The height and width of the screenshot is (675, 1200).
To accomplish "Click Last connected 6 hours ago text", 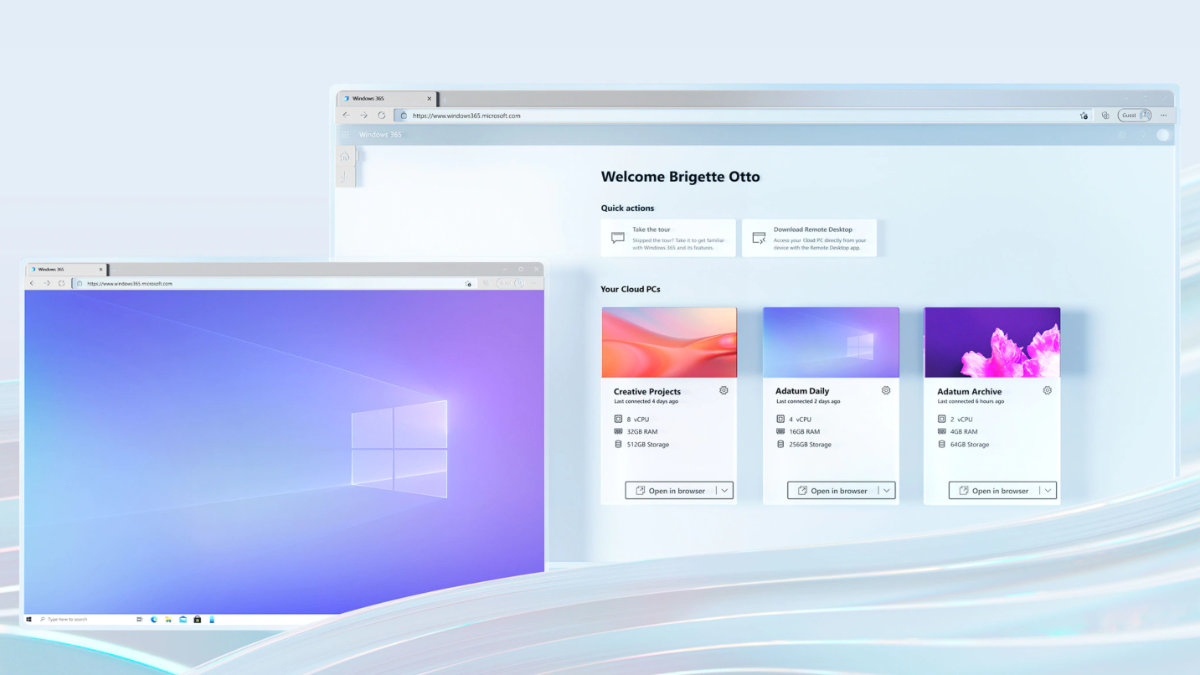I will point(971,402).
